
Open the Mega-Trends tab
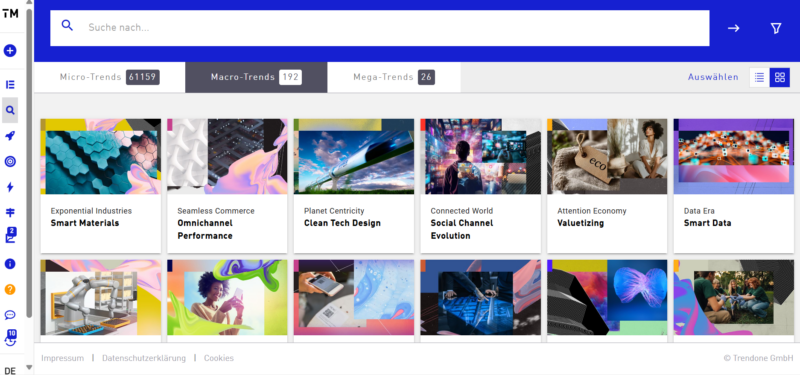click(394, 78)
